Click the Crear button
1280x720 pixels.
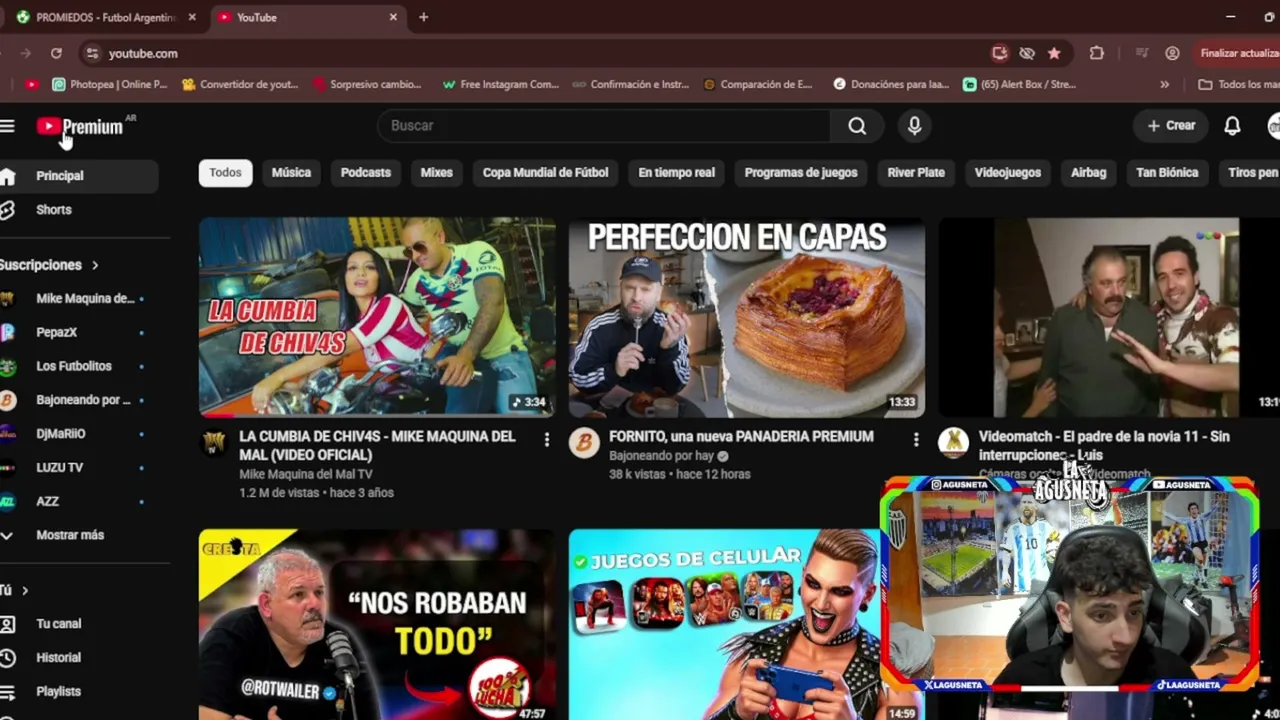[x=1171, y=126]
